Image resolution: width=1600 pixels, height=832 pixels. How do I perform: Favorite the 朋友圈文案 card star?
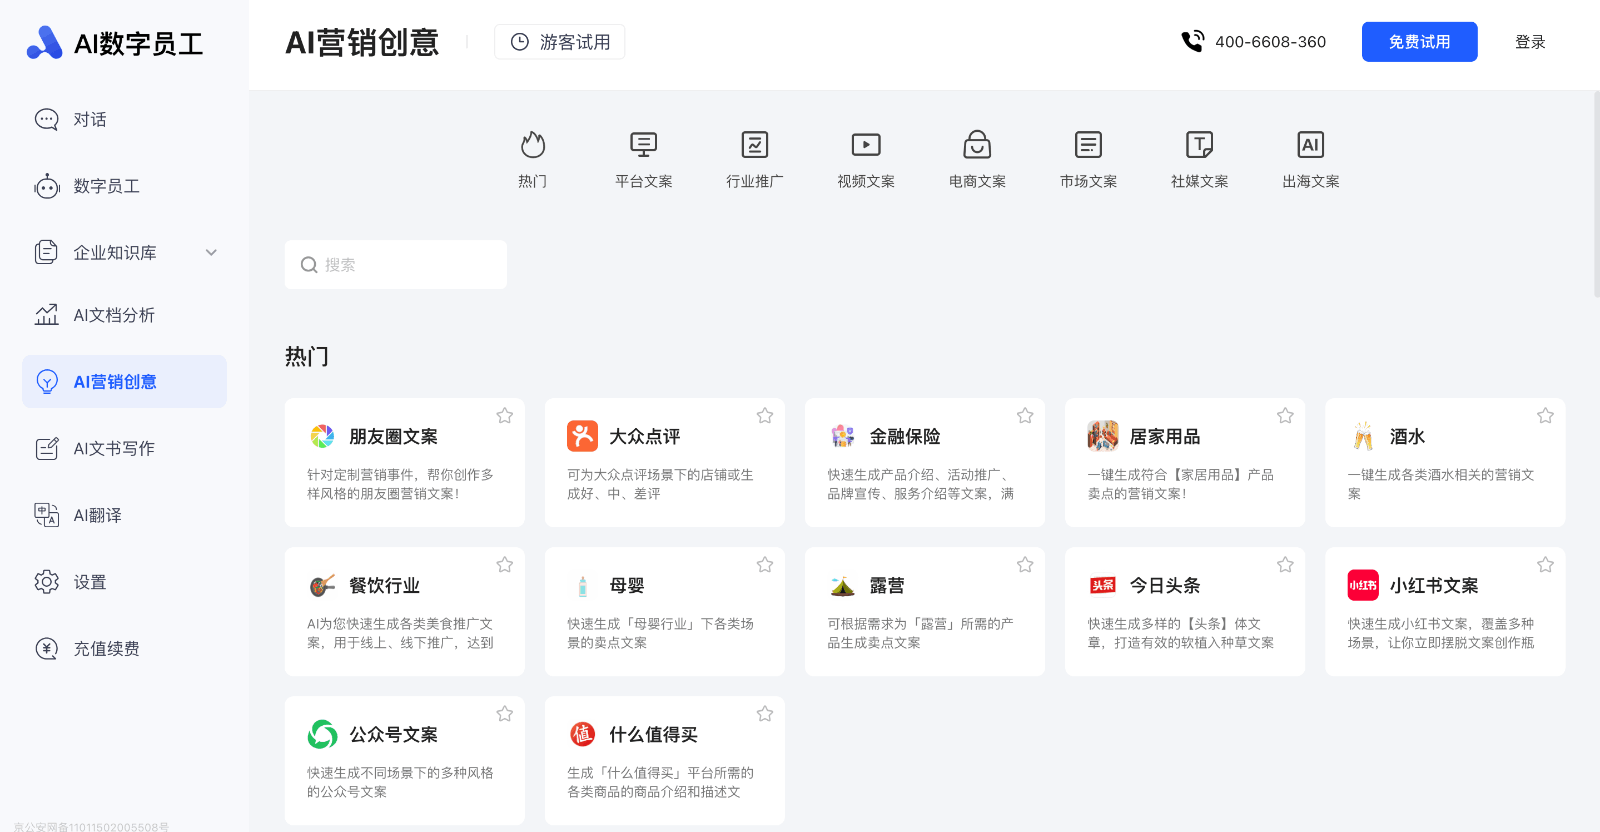click(x=505, y=416)
